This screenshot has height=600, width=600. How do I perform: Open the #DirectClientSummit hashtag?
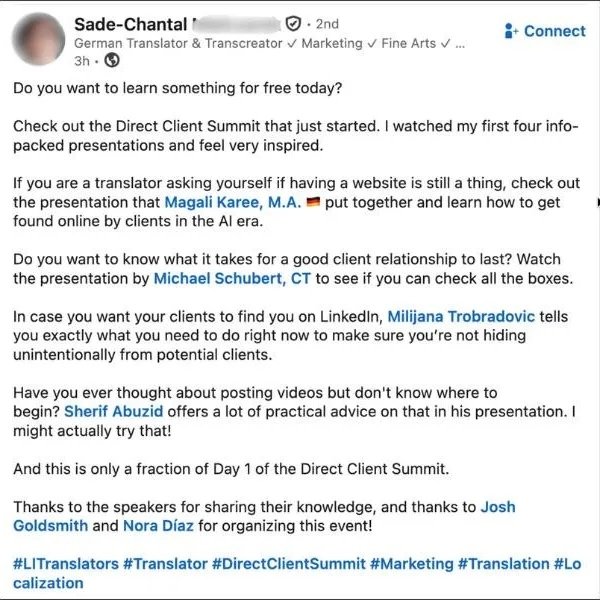289,564
